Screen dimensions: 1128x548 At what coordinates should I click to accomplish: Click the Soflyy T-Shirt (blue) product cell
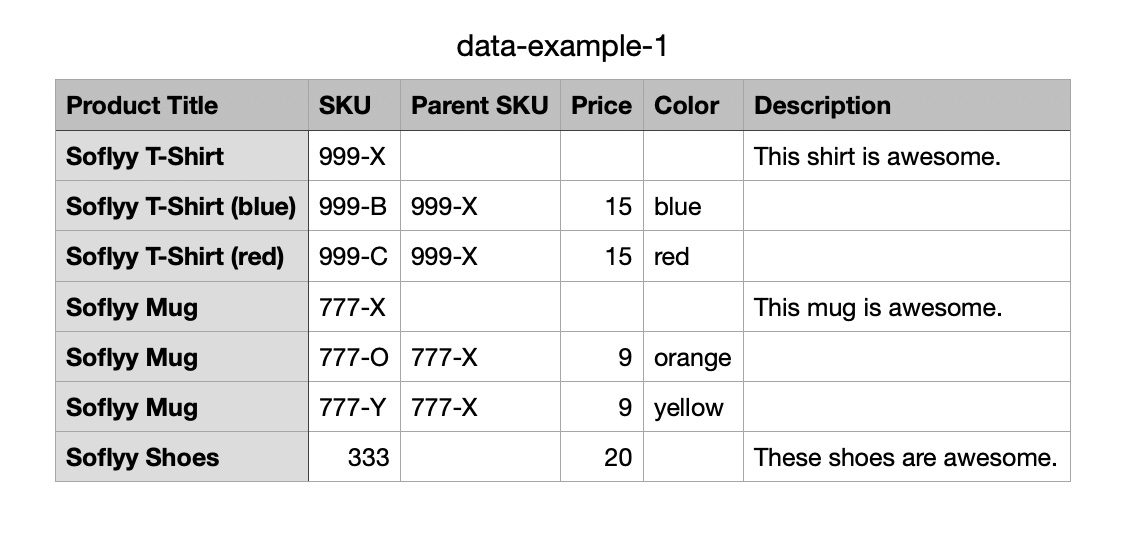(181, 207)
